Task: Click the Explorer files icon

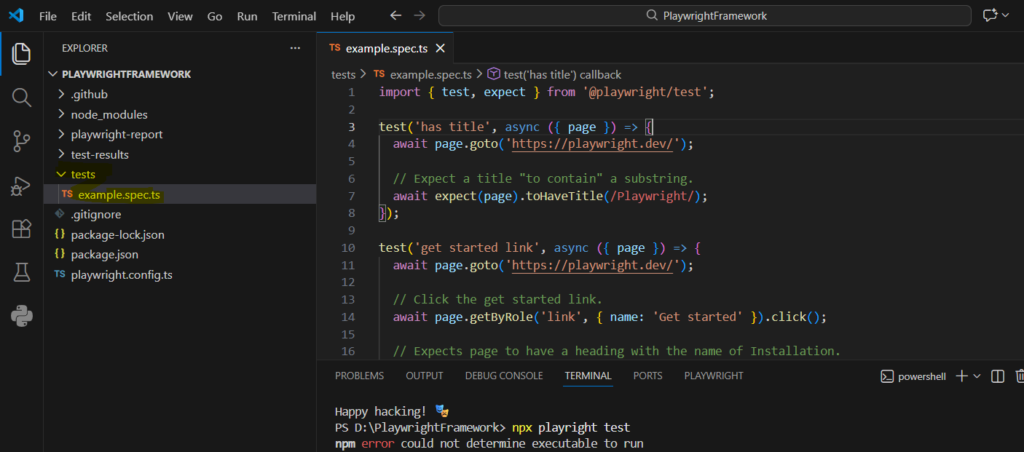Action: click(x=21, y=54)
